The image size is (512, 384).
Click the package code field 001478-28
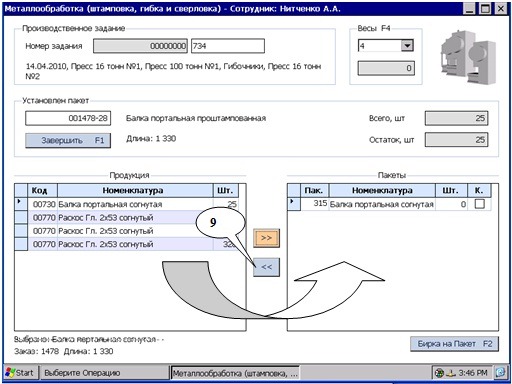click(68, 118)
